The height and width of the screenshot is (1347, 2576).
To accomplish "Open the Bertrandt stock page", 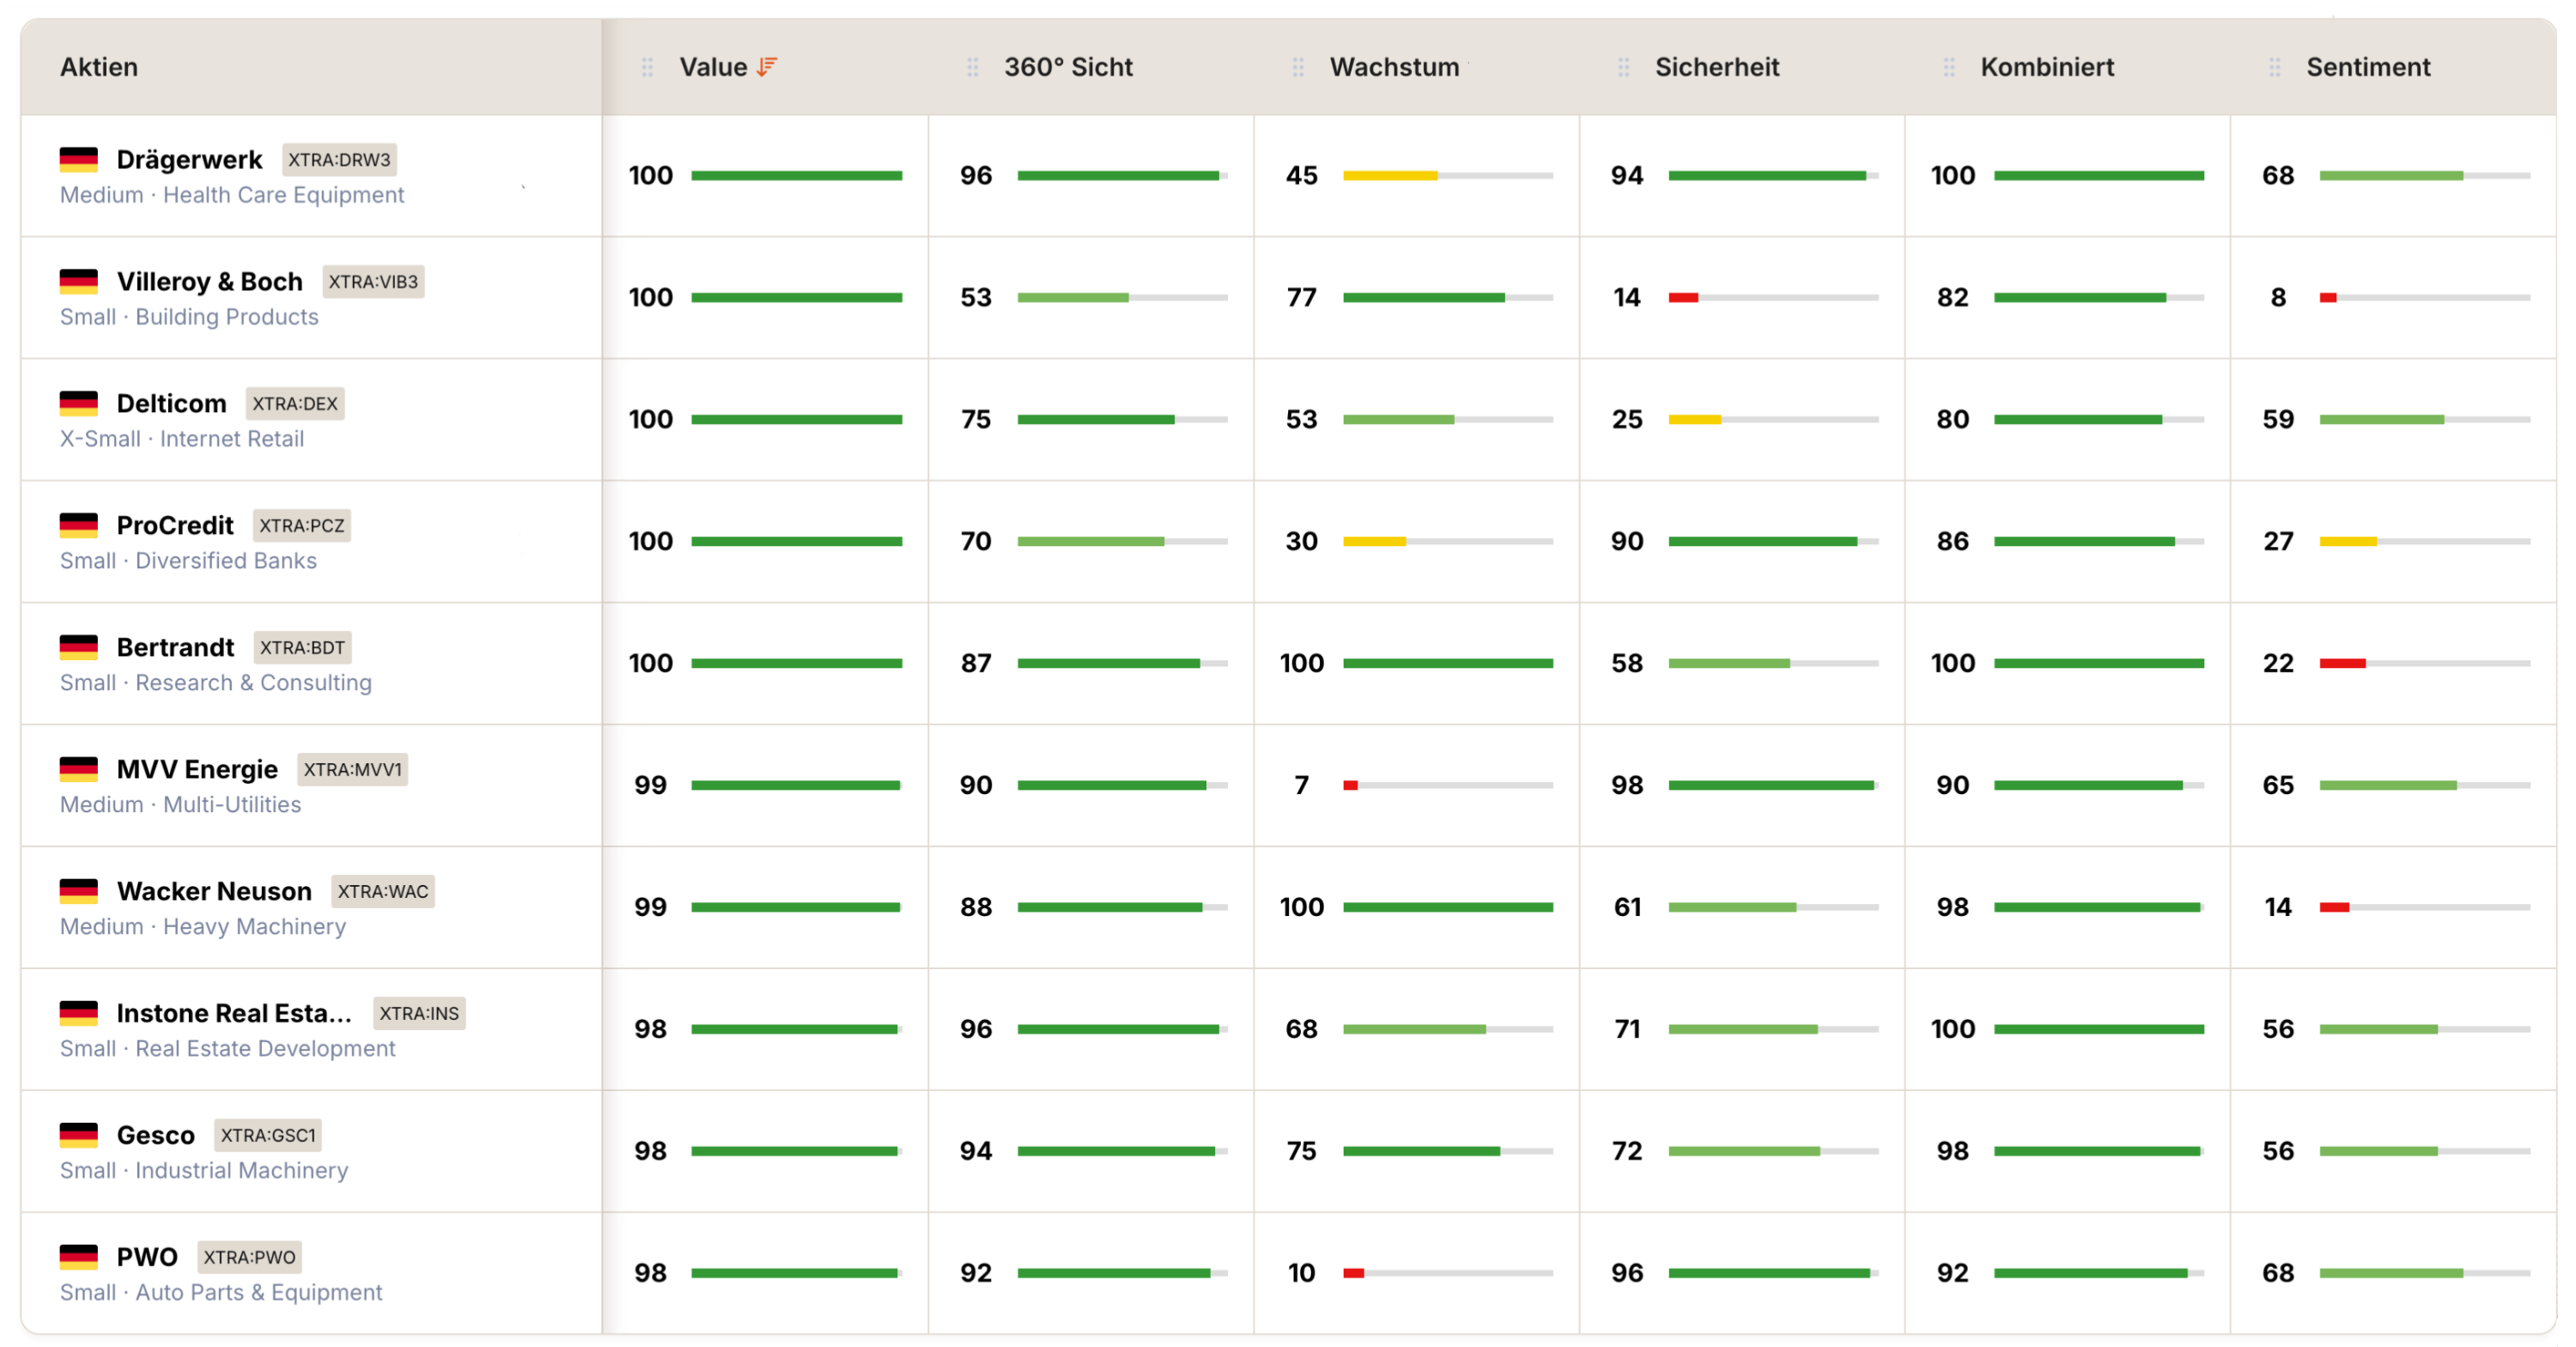I will click(x=175, y=647).
